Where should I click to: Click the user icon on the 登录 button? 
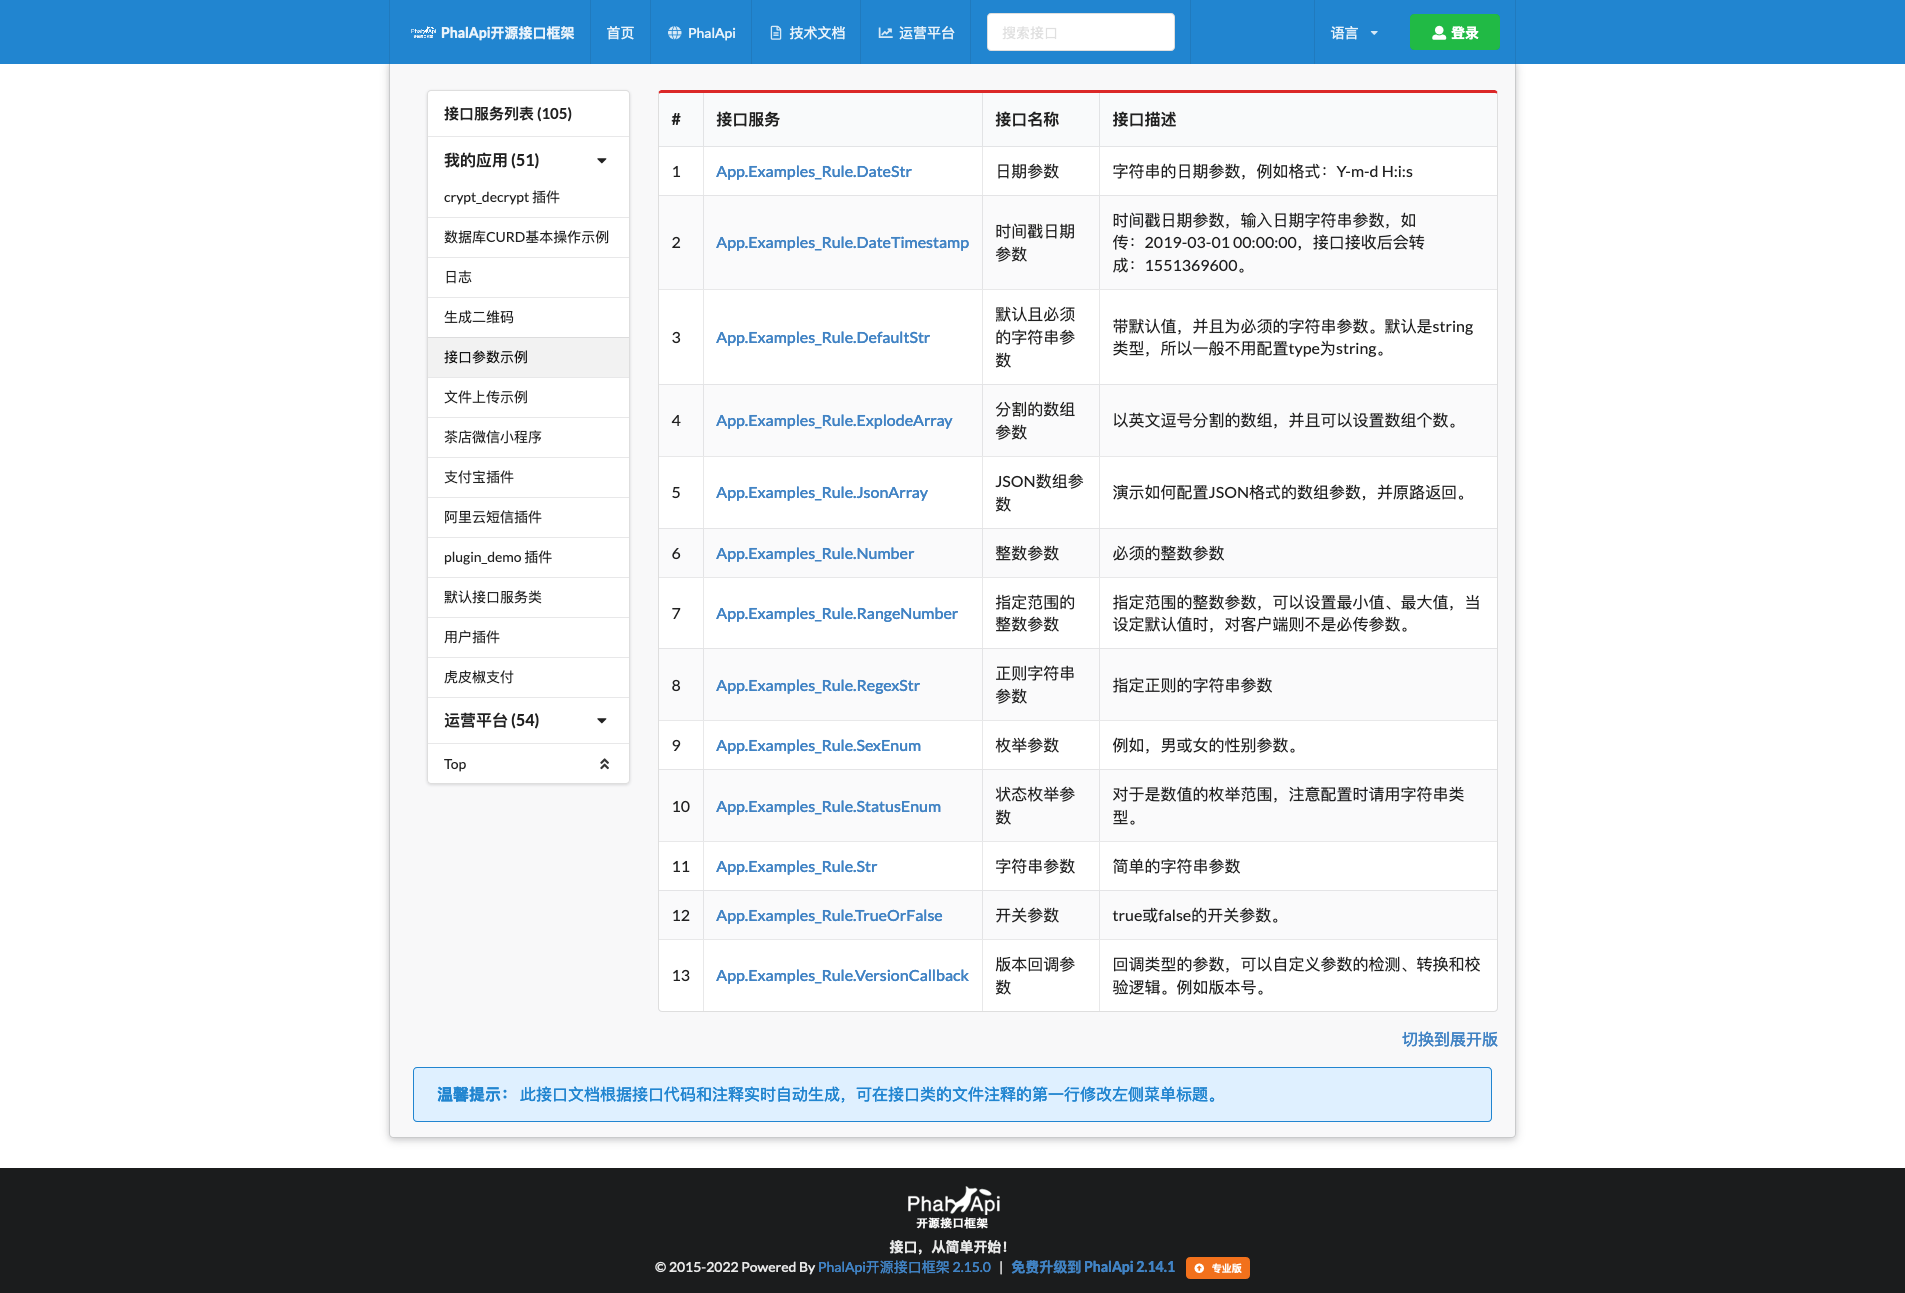click(1439, 33)
